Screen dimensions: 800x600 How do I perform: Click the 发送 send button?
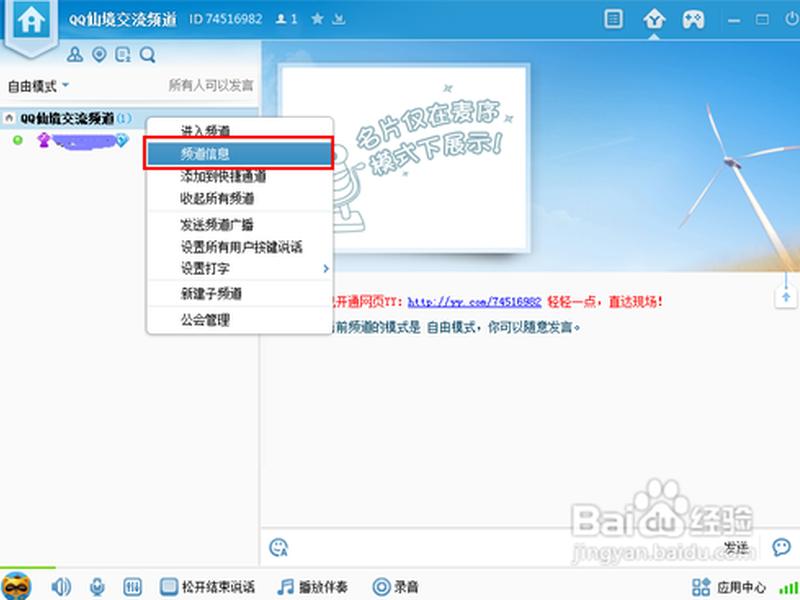tap(736, 547)
